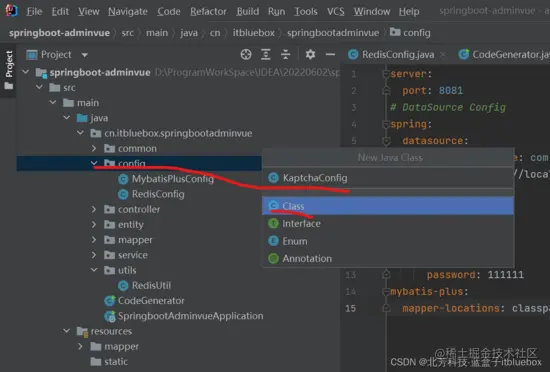Screen dimensions: 550x372
Task: Click the Select Opened File target icon
Action: [246, 54]
